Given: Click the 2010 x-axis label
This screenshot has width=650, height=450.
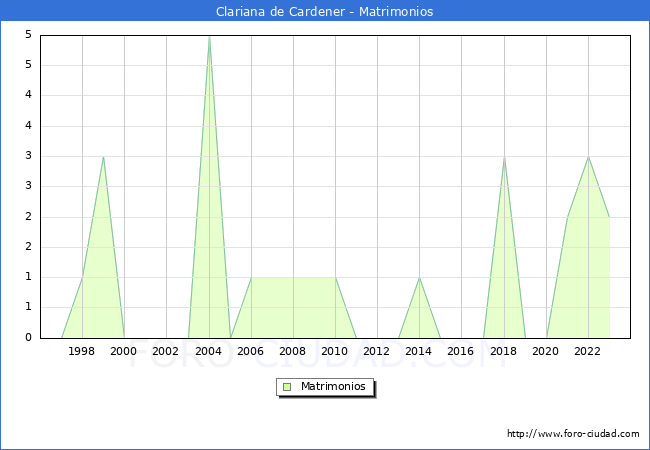Looking at the screenshot, I should click(335, 351).
